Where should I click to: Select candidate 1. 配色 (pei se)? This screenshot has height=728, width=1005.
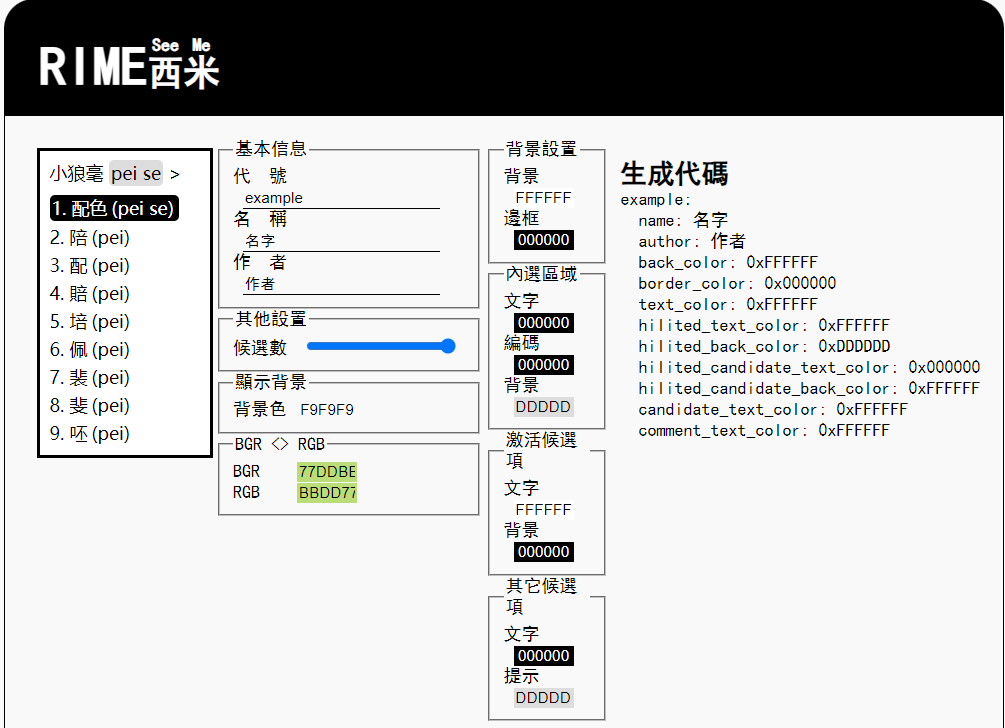tap(114, 208)
